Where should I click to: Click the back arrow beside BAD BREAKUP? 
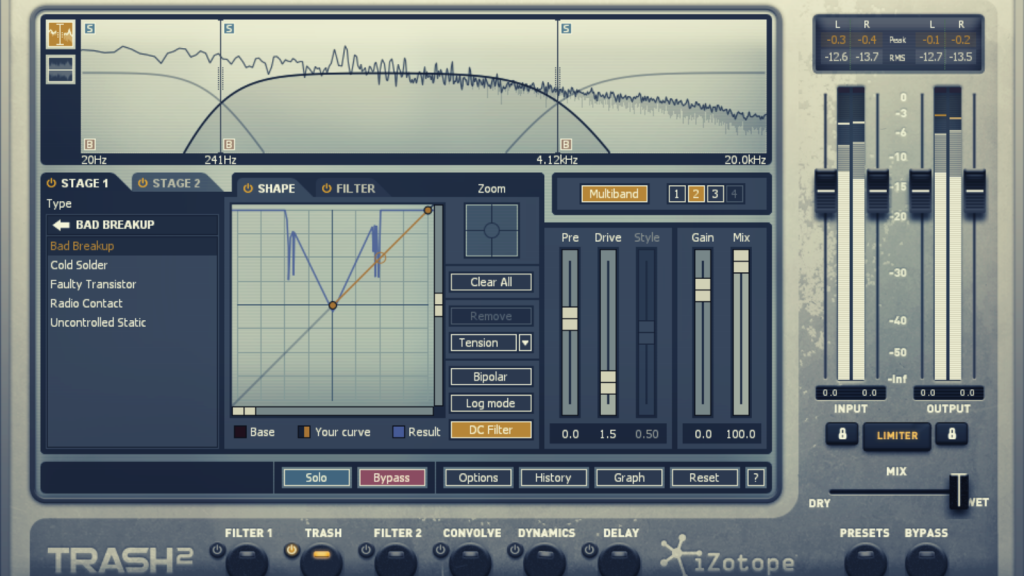click(61, 225)
